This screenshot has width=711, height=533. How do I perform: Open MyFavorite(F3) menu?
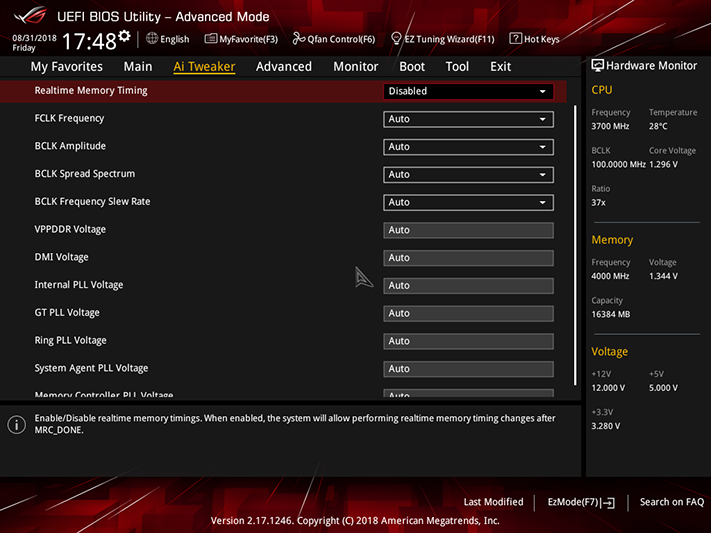click(x=241, y=39)
